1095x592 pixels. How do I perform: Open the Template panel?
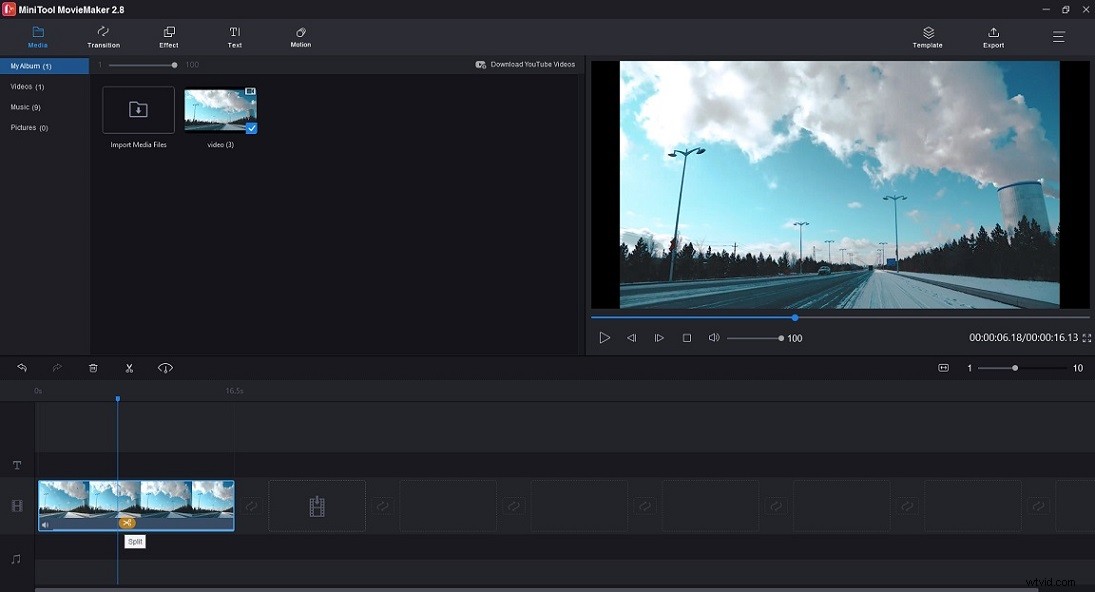927,37
